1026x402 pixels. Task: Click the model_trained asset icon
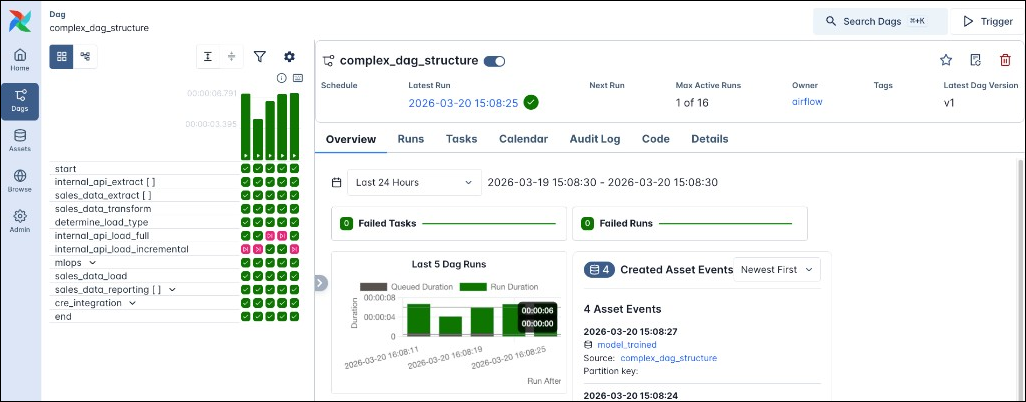588,344
